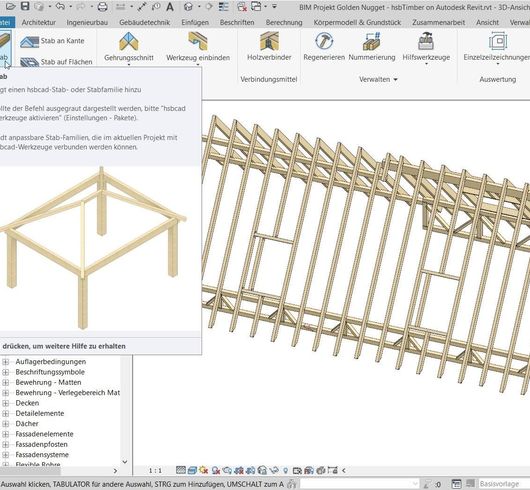Image resolution: width=530 pixels, height=490 pixels.
Task: Toggle crop region visibility
Action: click(x=250, y=470)
